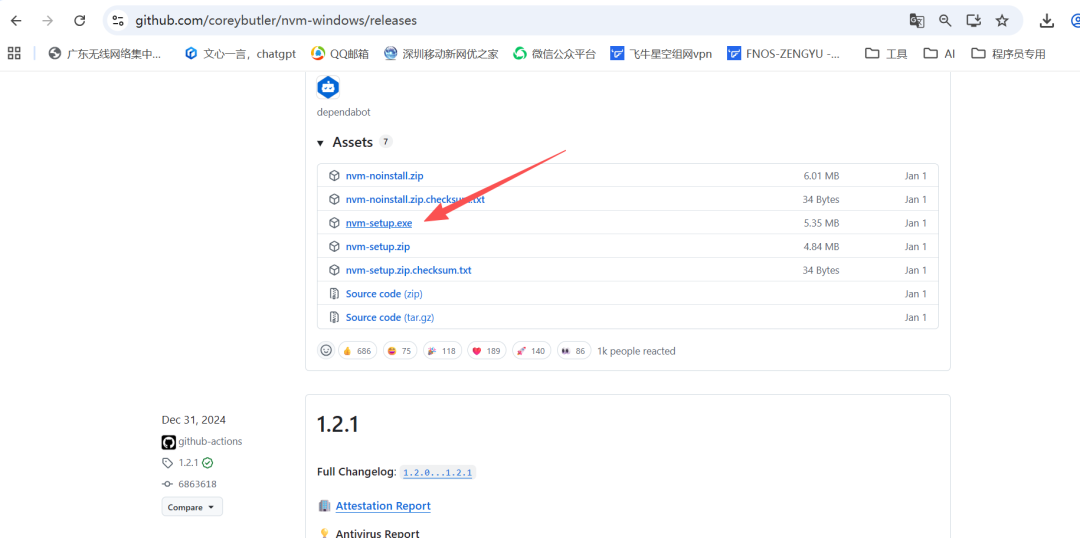This screenshot has height=538, width=1080.
Task: Toggle thumbs up reaction 686
Action: [357, 351]
